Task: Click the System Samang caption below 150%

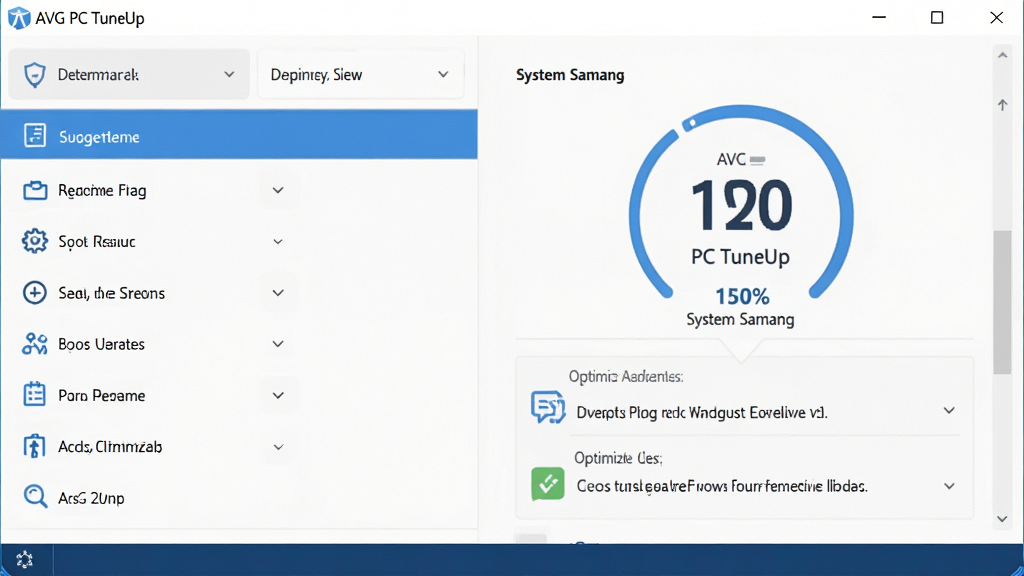Action: tap(741, 319)
